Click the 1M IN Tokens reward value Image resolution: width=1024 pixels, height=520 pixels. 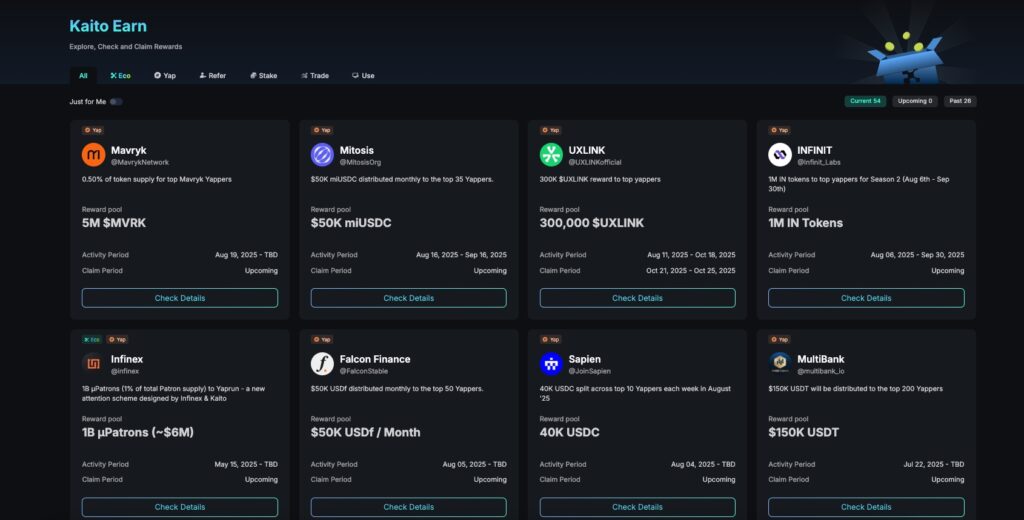pos(805,223)
